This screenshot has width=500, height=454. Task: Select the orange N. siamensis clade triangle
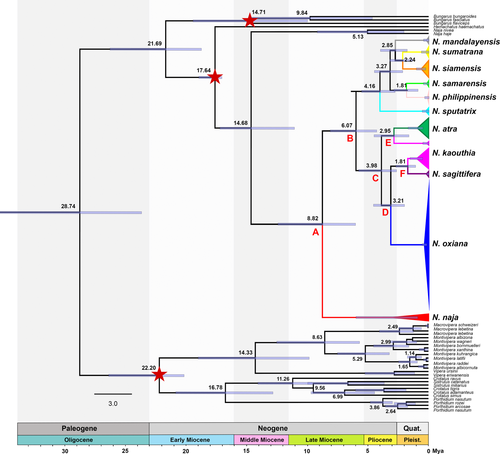pyautogui.click(x=424, y=69)
